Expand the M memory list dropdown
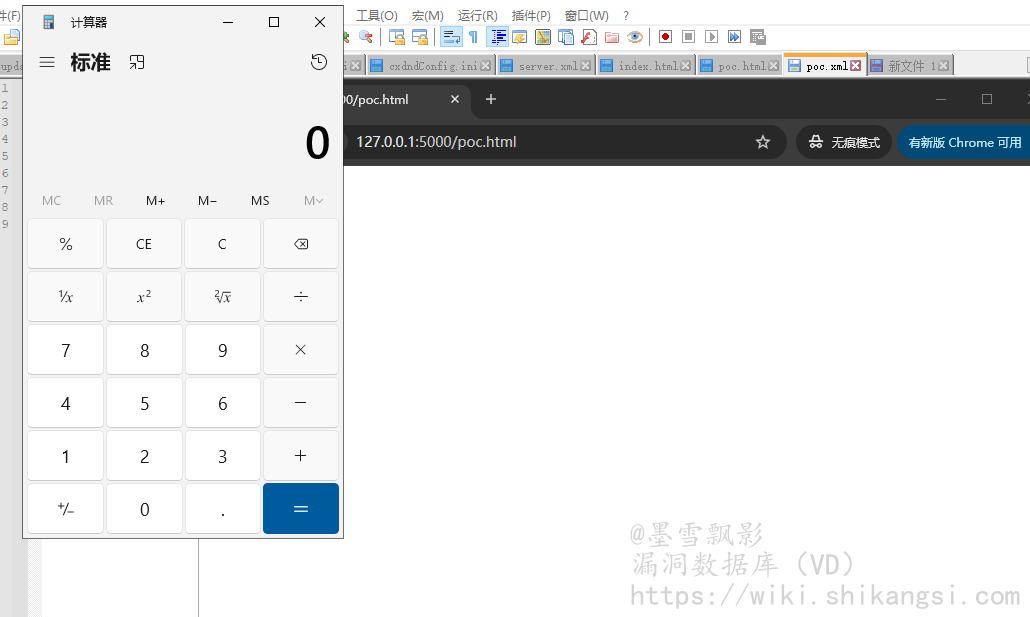The image size is (1030, 617). pos(313,201)
